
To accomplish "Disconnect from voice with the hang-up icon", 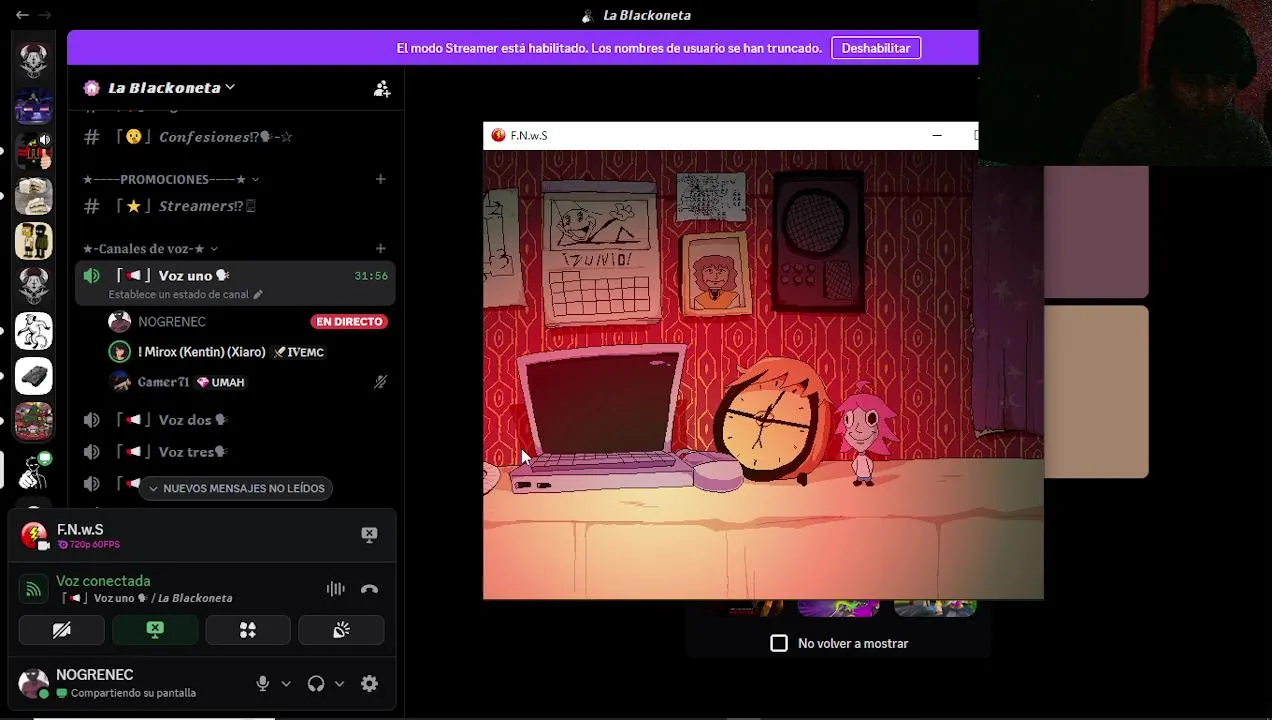I will [369, 589].
